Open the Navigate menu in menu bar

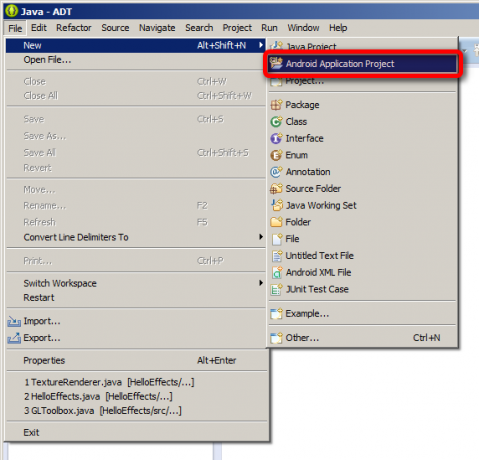[157, 28]
